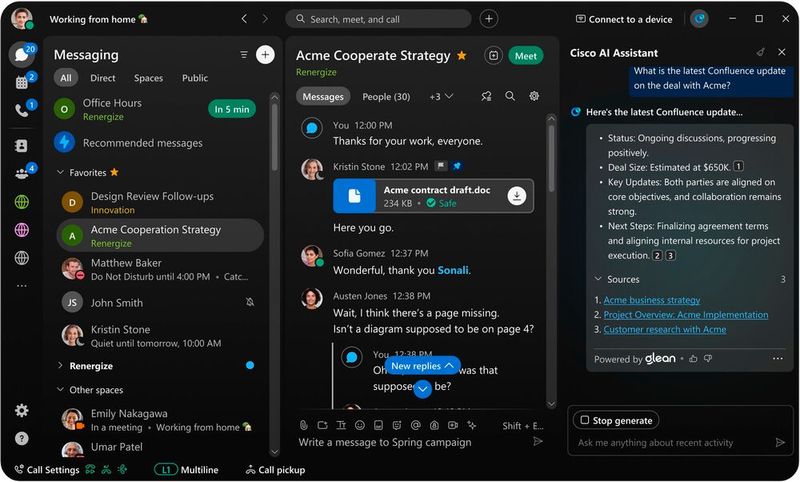Open the Messaging icon in the sidebar

(x=21, y=54)
